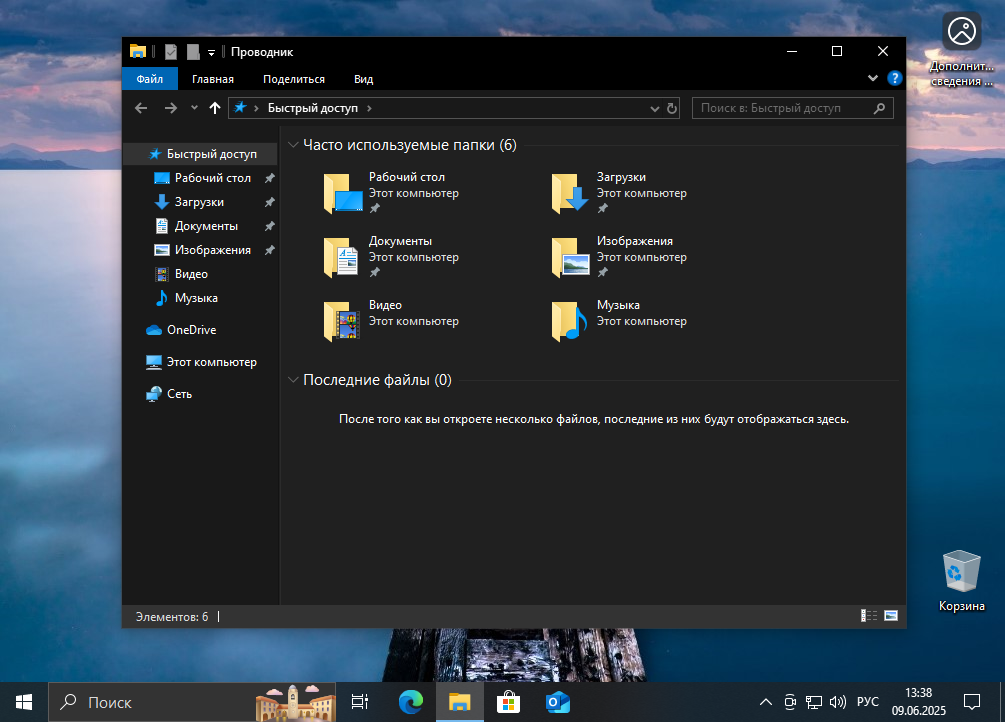Collapse the Часто используемые папки section
Image resolution: width=1005 pixels, height=722 pixels.
tap(292, 144)
